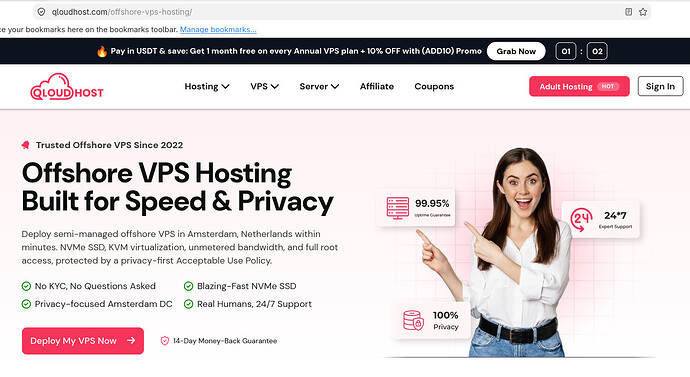
Task: Click the countdown box showing 01
Action: (566, 51)
